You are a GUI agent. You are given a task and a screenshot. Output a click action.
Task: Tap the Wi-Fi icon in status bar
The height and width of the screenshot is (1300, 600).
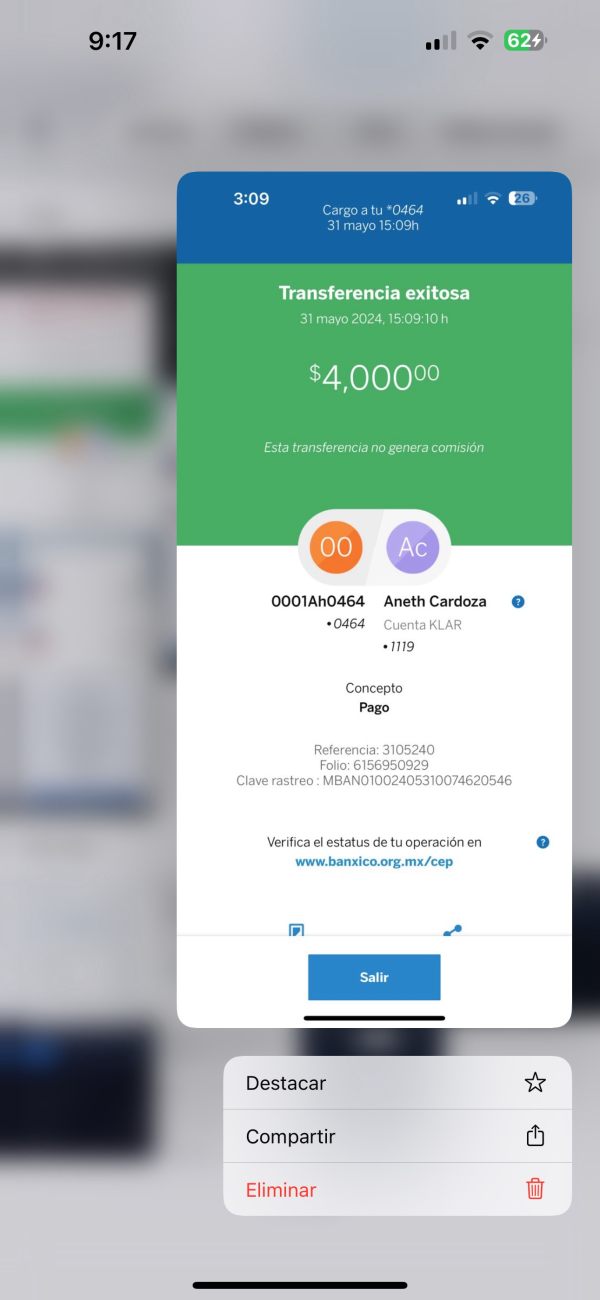(481, 41)
